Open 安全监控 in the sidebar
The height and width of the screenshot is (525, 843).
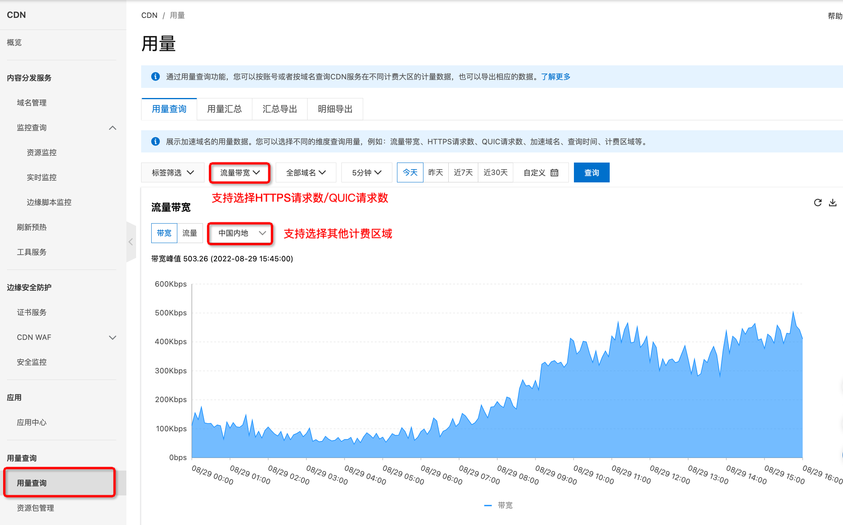click(31, 362)
